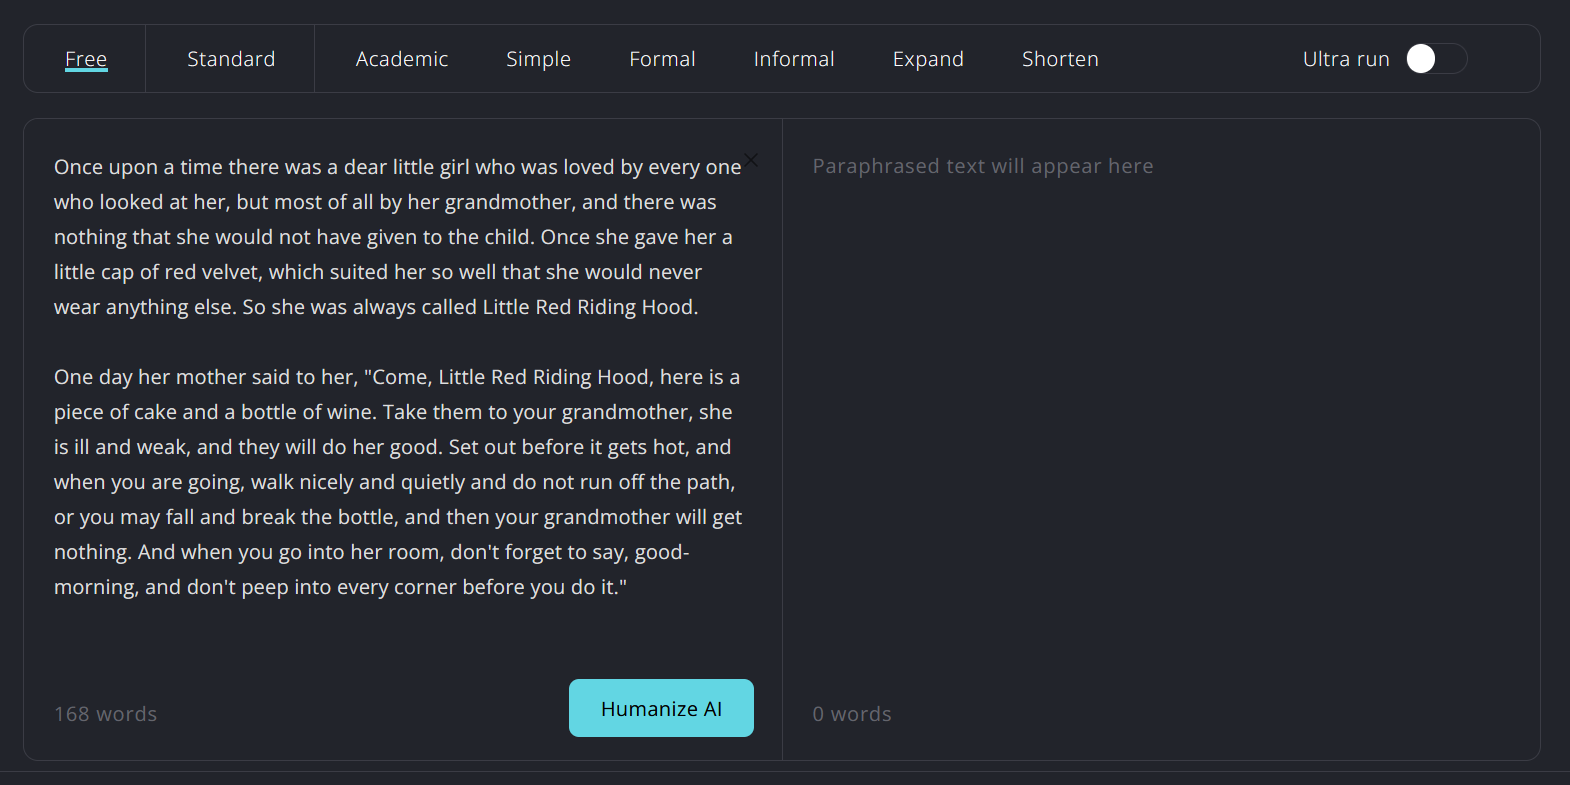Toggle the Ultra run switch
The width and height of the screenshot is (1570, 785).
click(x=1436, y=59)
